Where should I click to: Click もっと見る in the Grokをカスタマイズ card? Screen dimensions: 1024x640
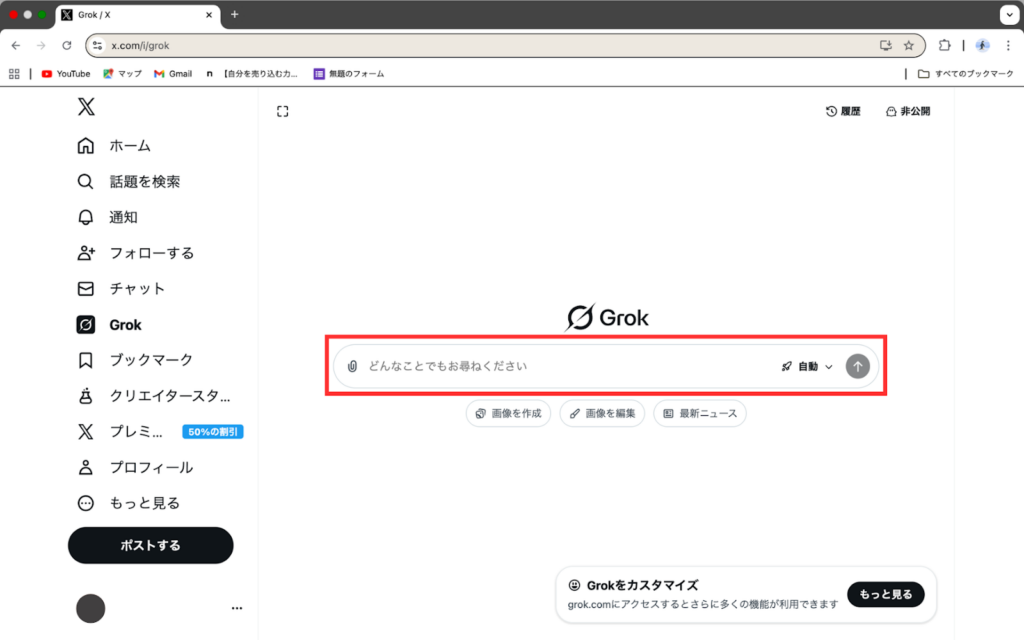pyautogui.click(x=885, y=594)
